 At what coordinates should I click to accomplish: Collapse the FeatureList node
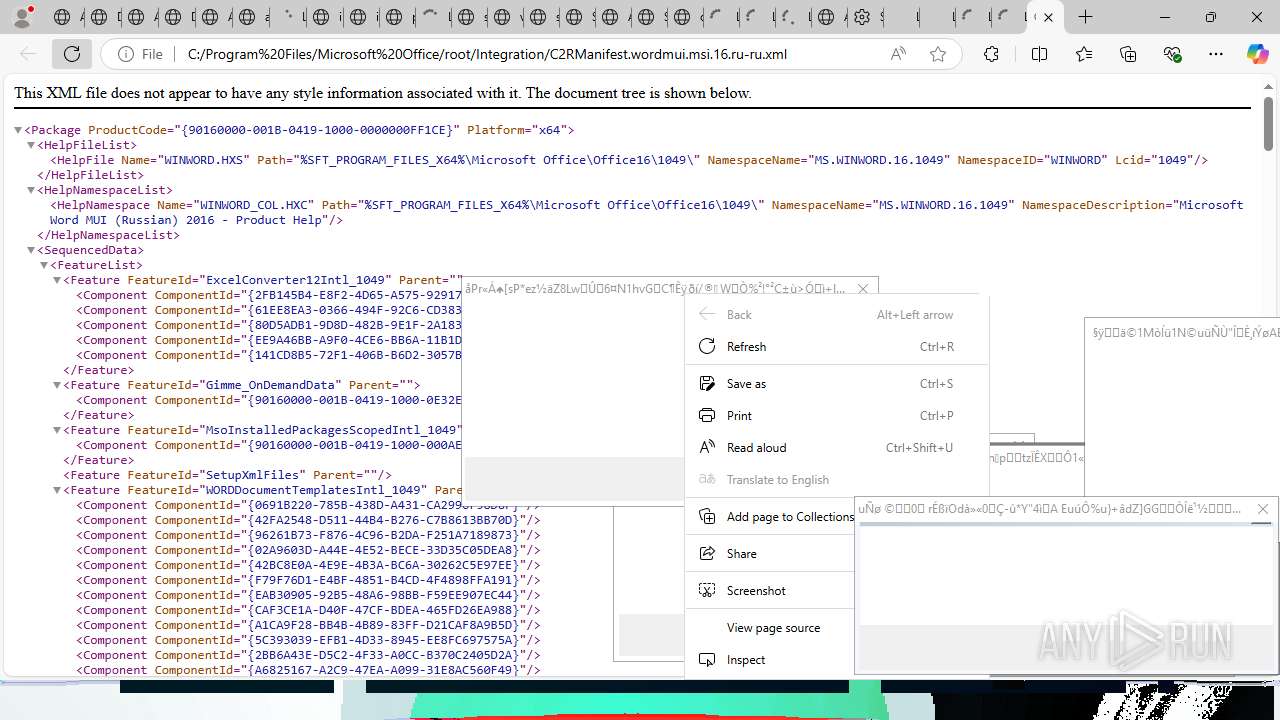tap(44, 265)
